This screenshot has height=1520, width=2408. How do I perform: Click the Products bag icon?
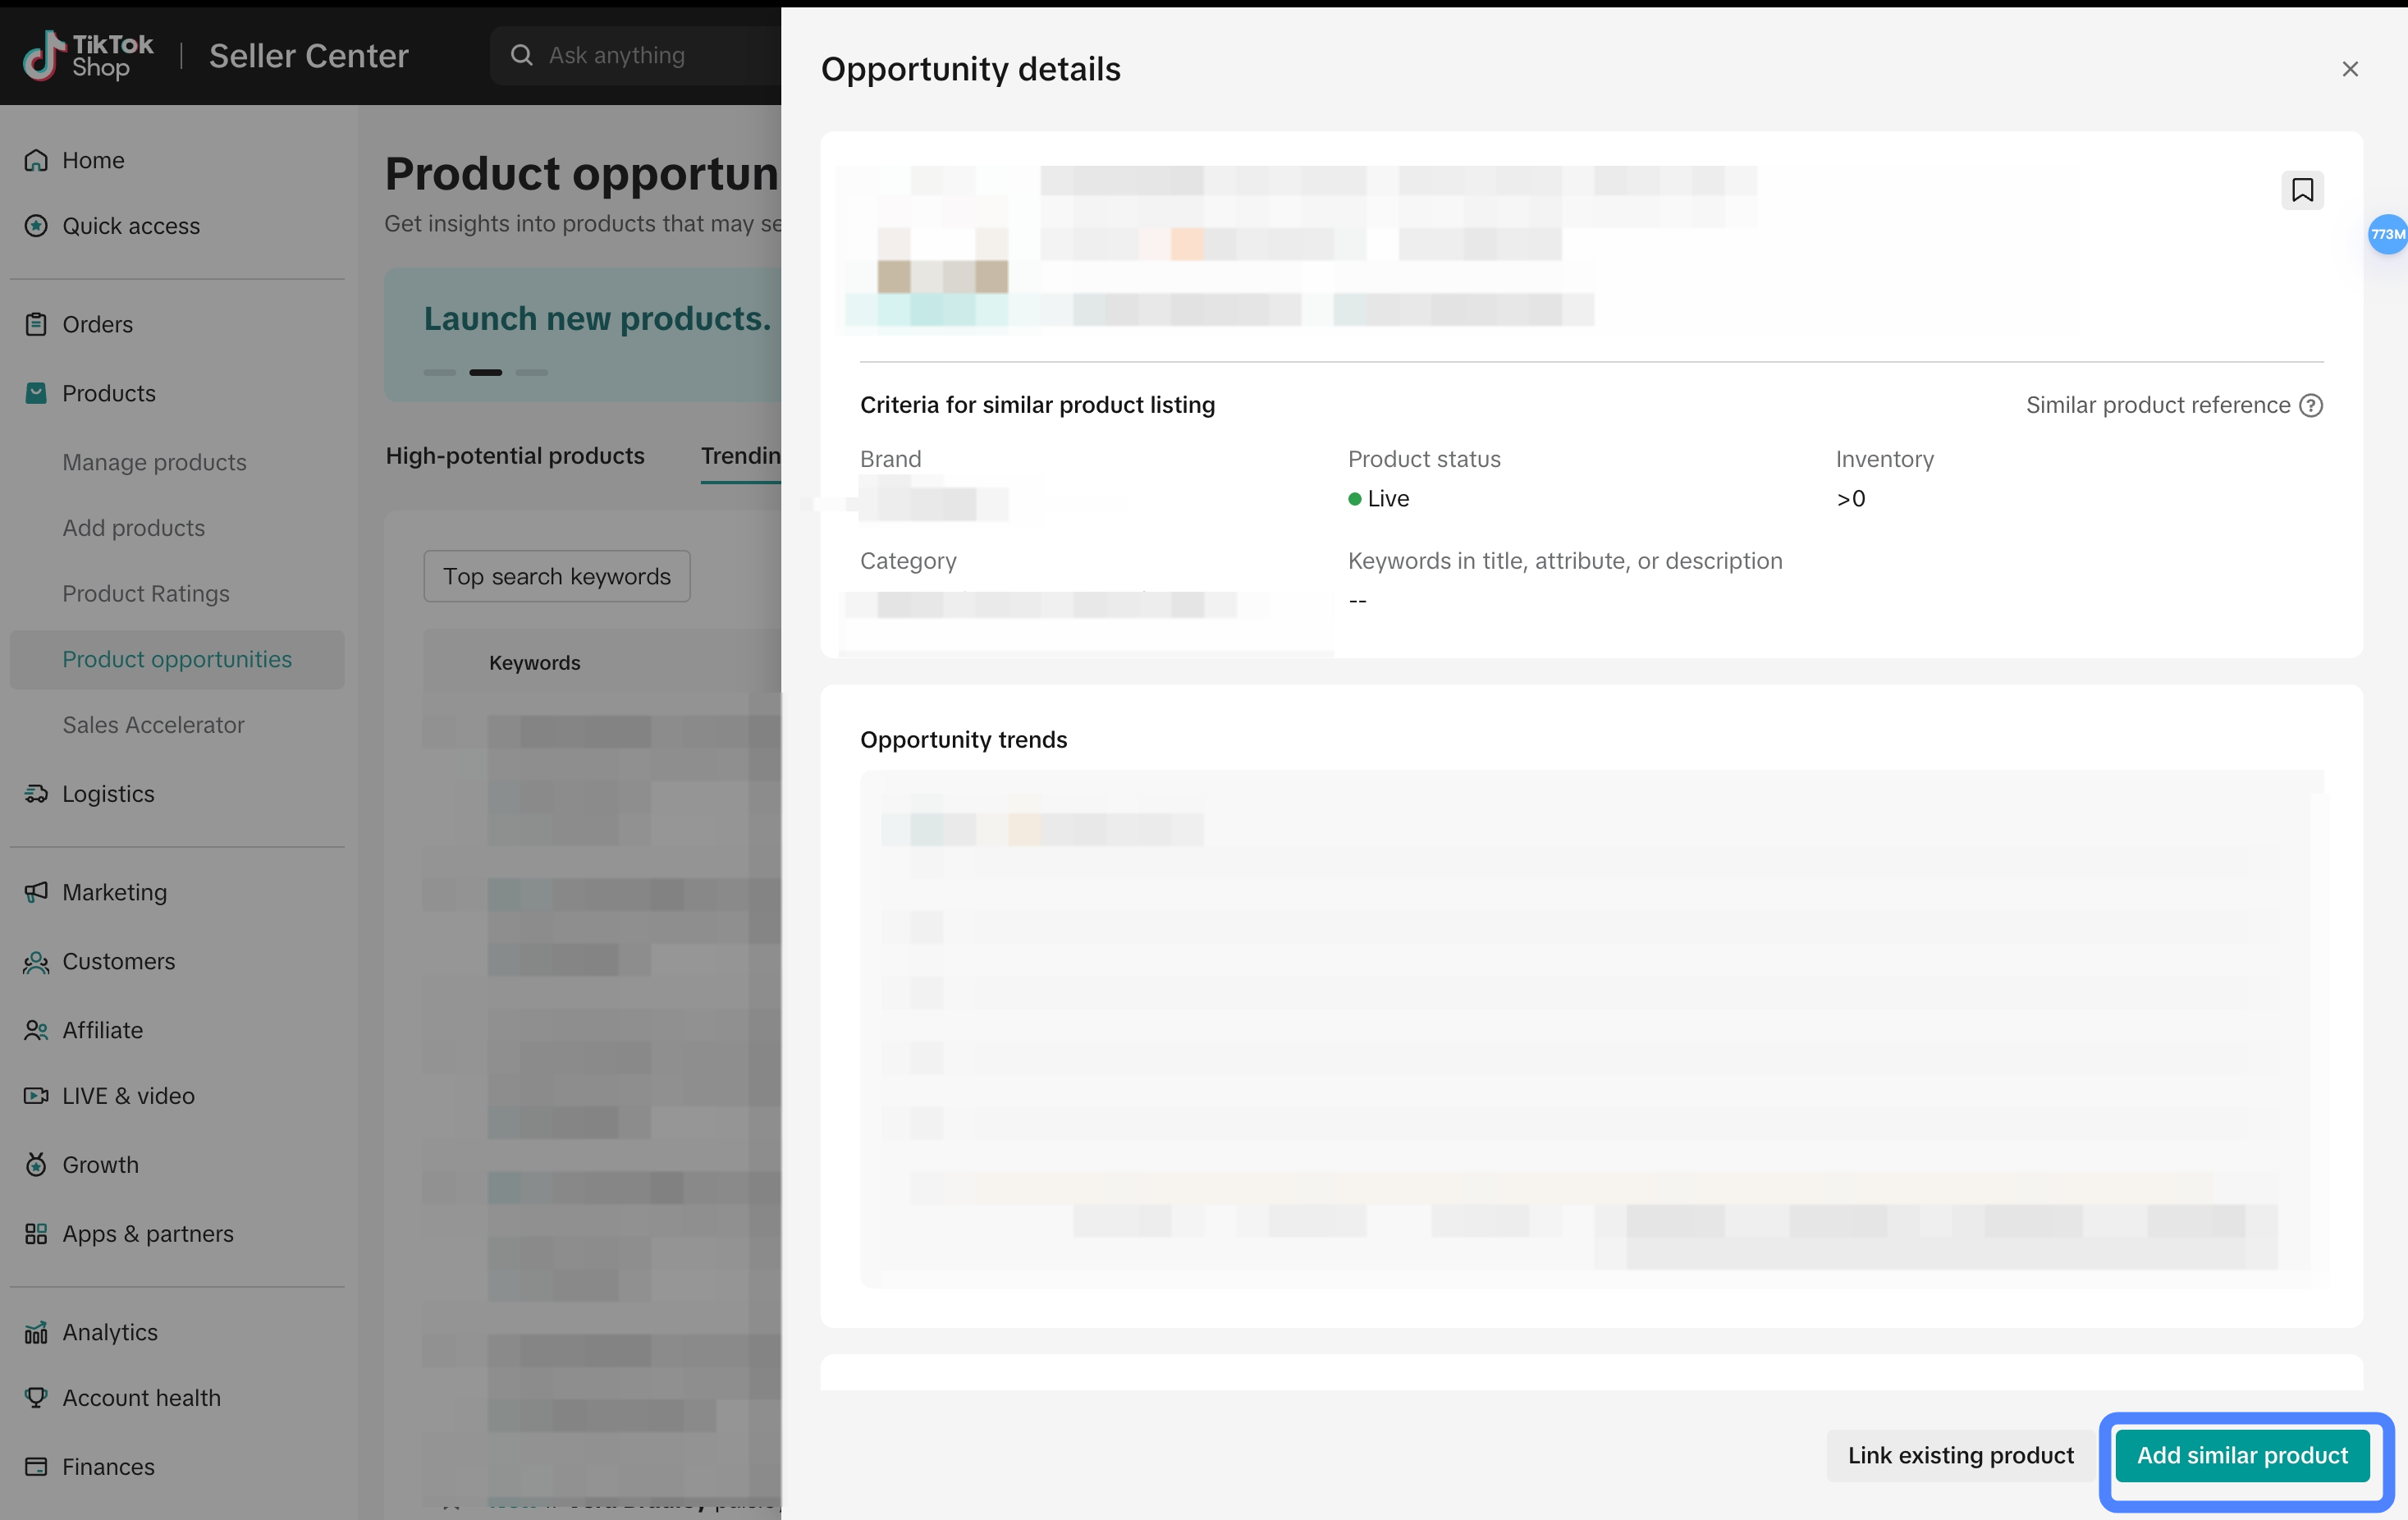pyautogui.click(x=36, y=393)
